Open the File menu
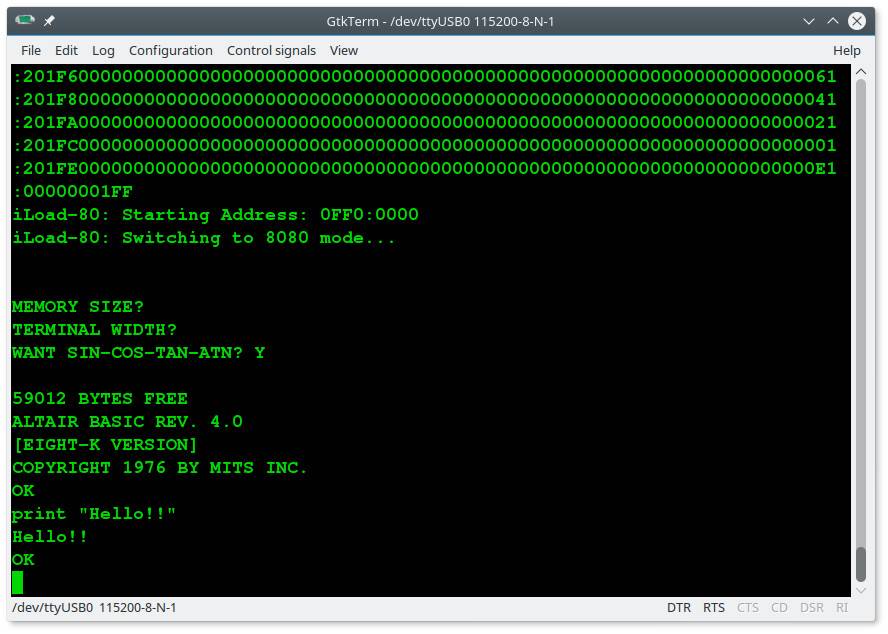This screenshot has width=888, height=634. tap(31, 50)
